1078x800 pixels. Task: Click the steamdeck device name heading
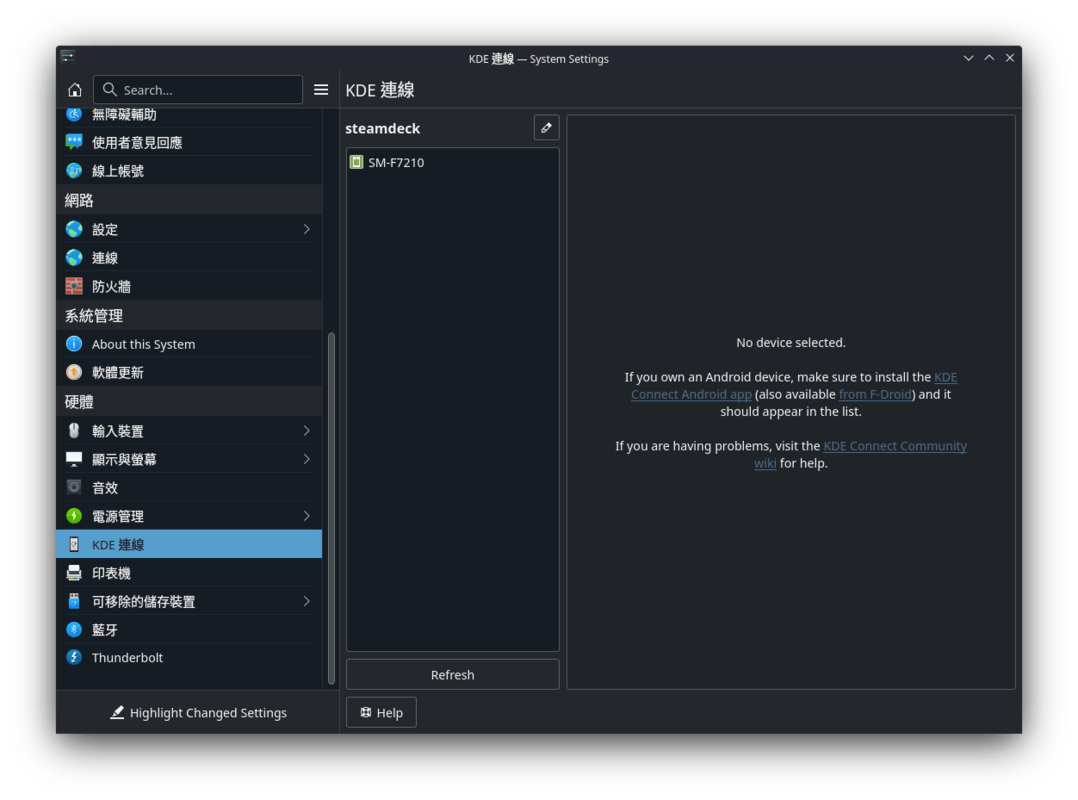382,129
